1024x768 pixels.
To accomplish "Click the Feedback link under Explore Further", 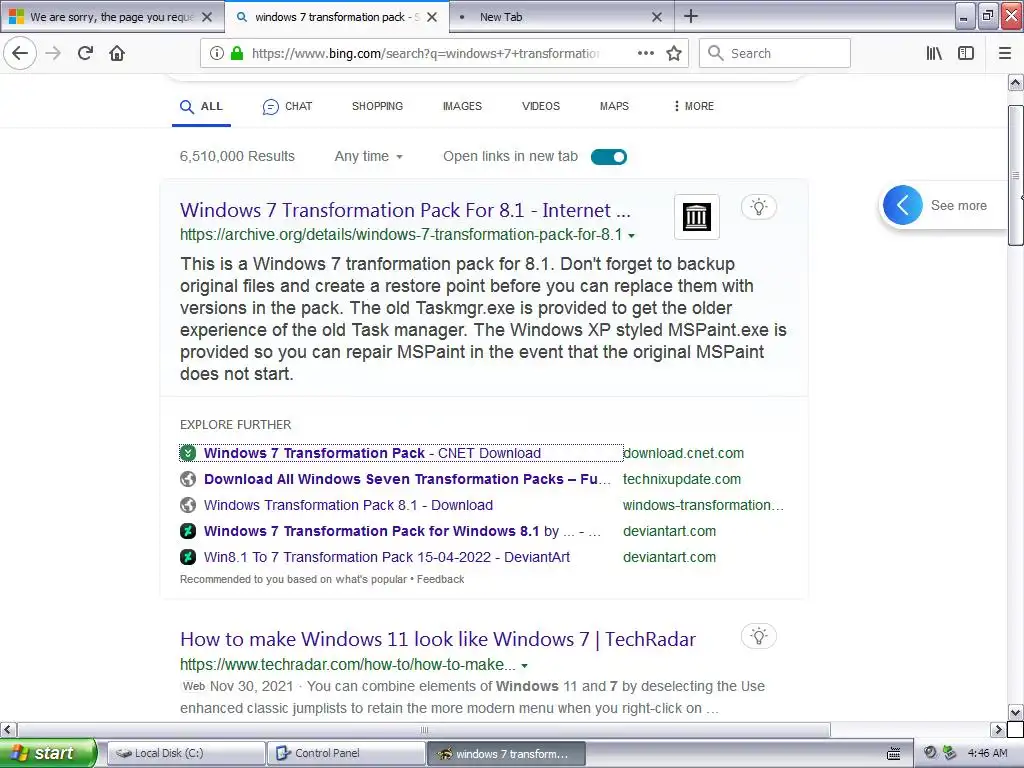I will pyautogui.click(x=440, y=579).
